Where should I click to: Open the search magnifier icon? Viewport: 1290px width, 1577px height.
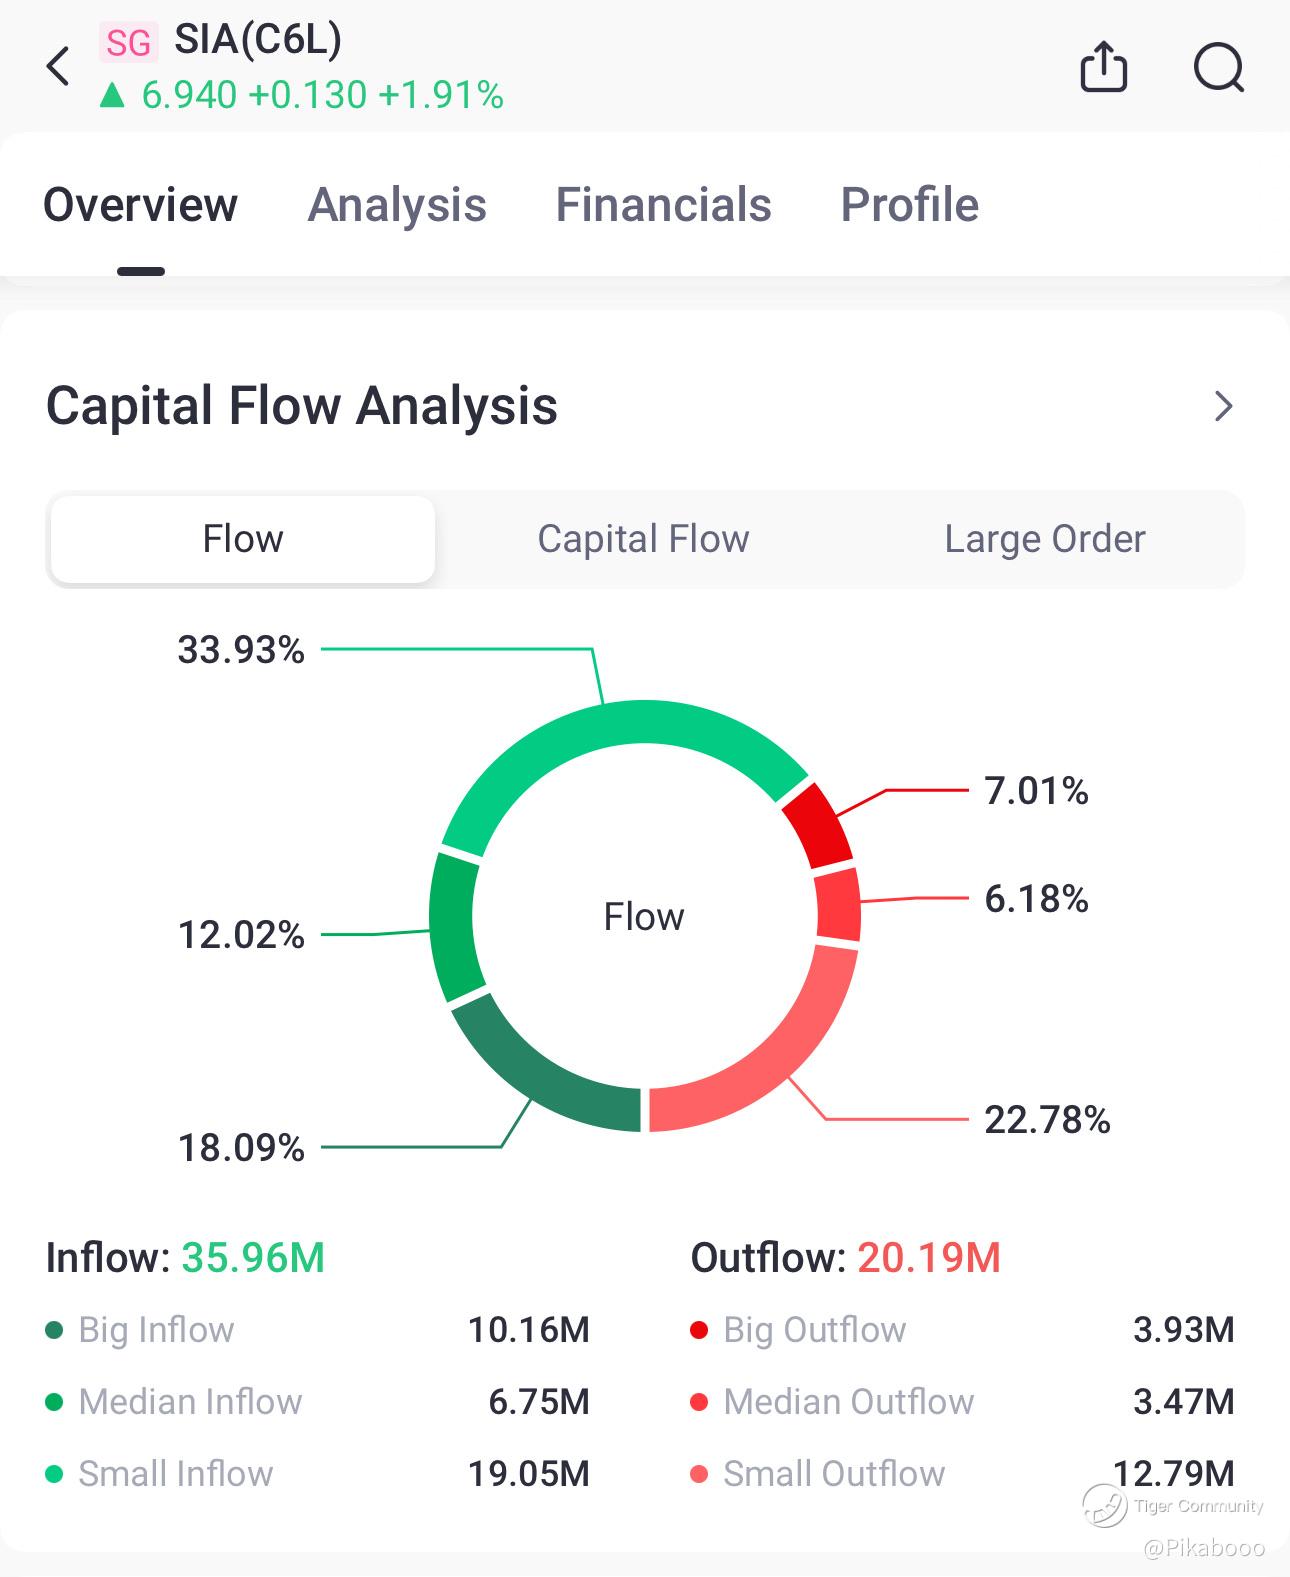tap(1218, 68)
